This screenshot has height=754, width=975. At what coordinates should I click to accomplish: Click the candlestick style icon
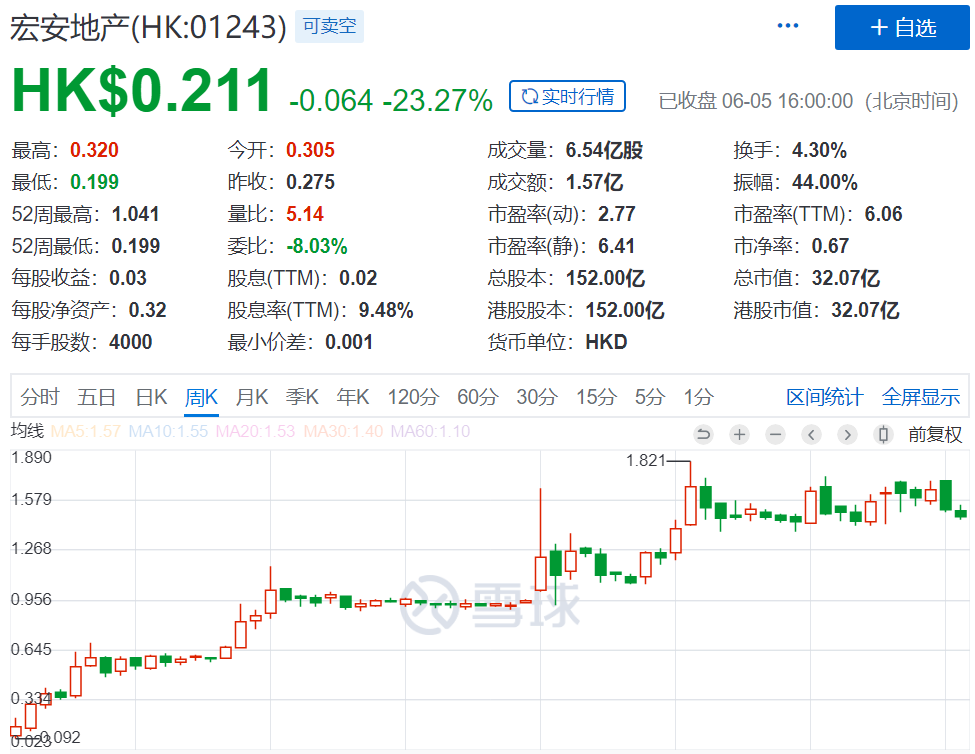(x=883, y=434)
